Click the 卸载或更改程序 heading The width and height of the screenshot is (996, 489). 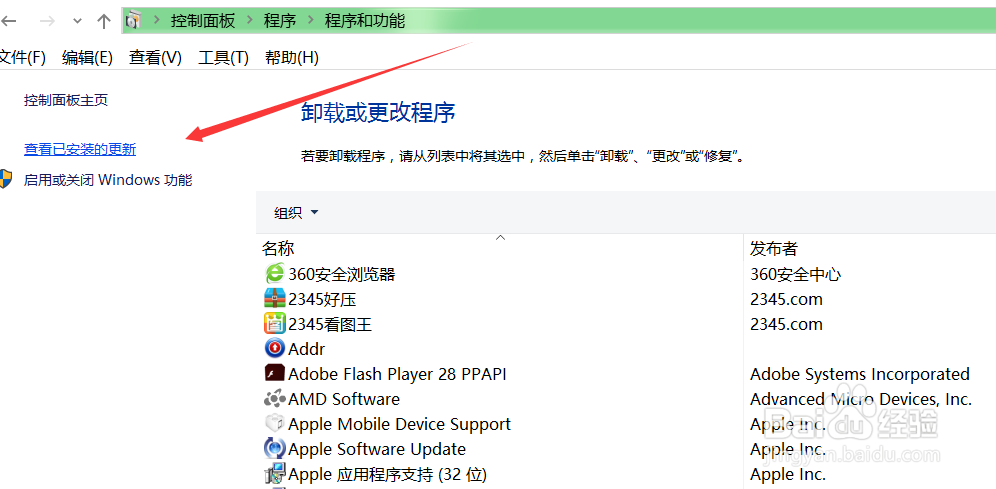click(x=378, y=113)
